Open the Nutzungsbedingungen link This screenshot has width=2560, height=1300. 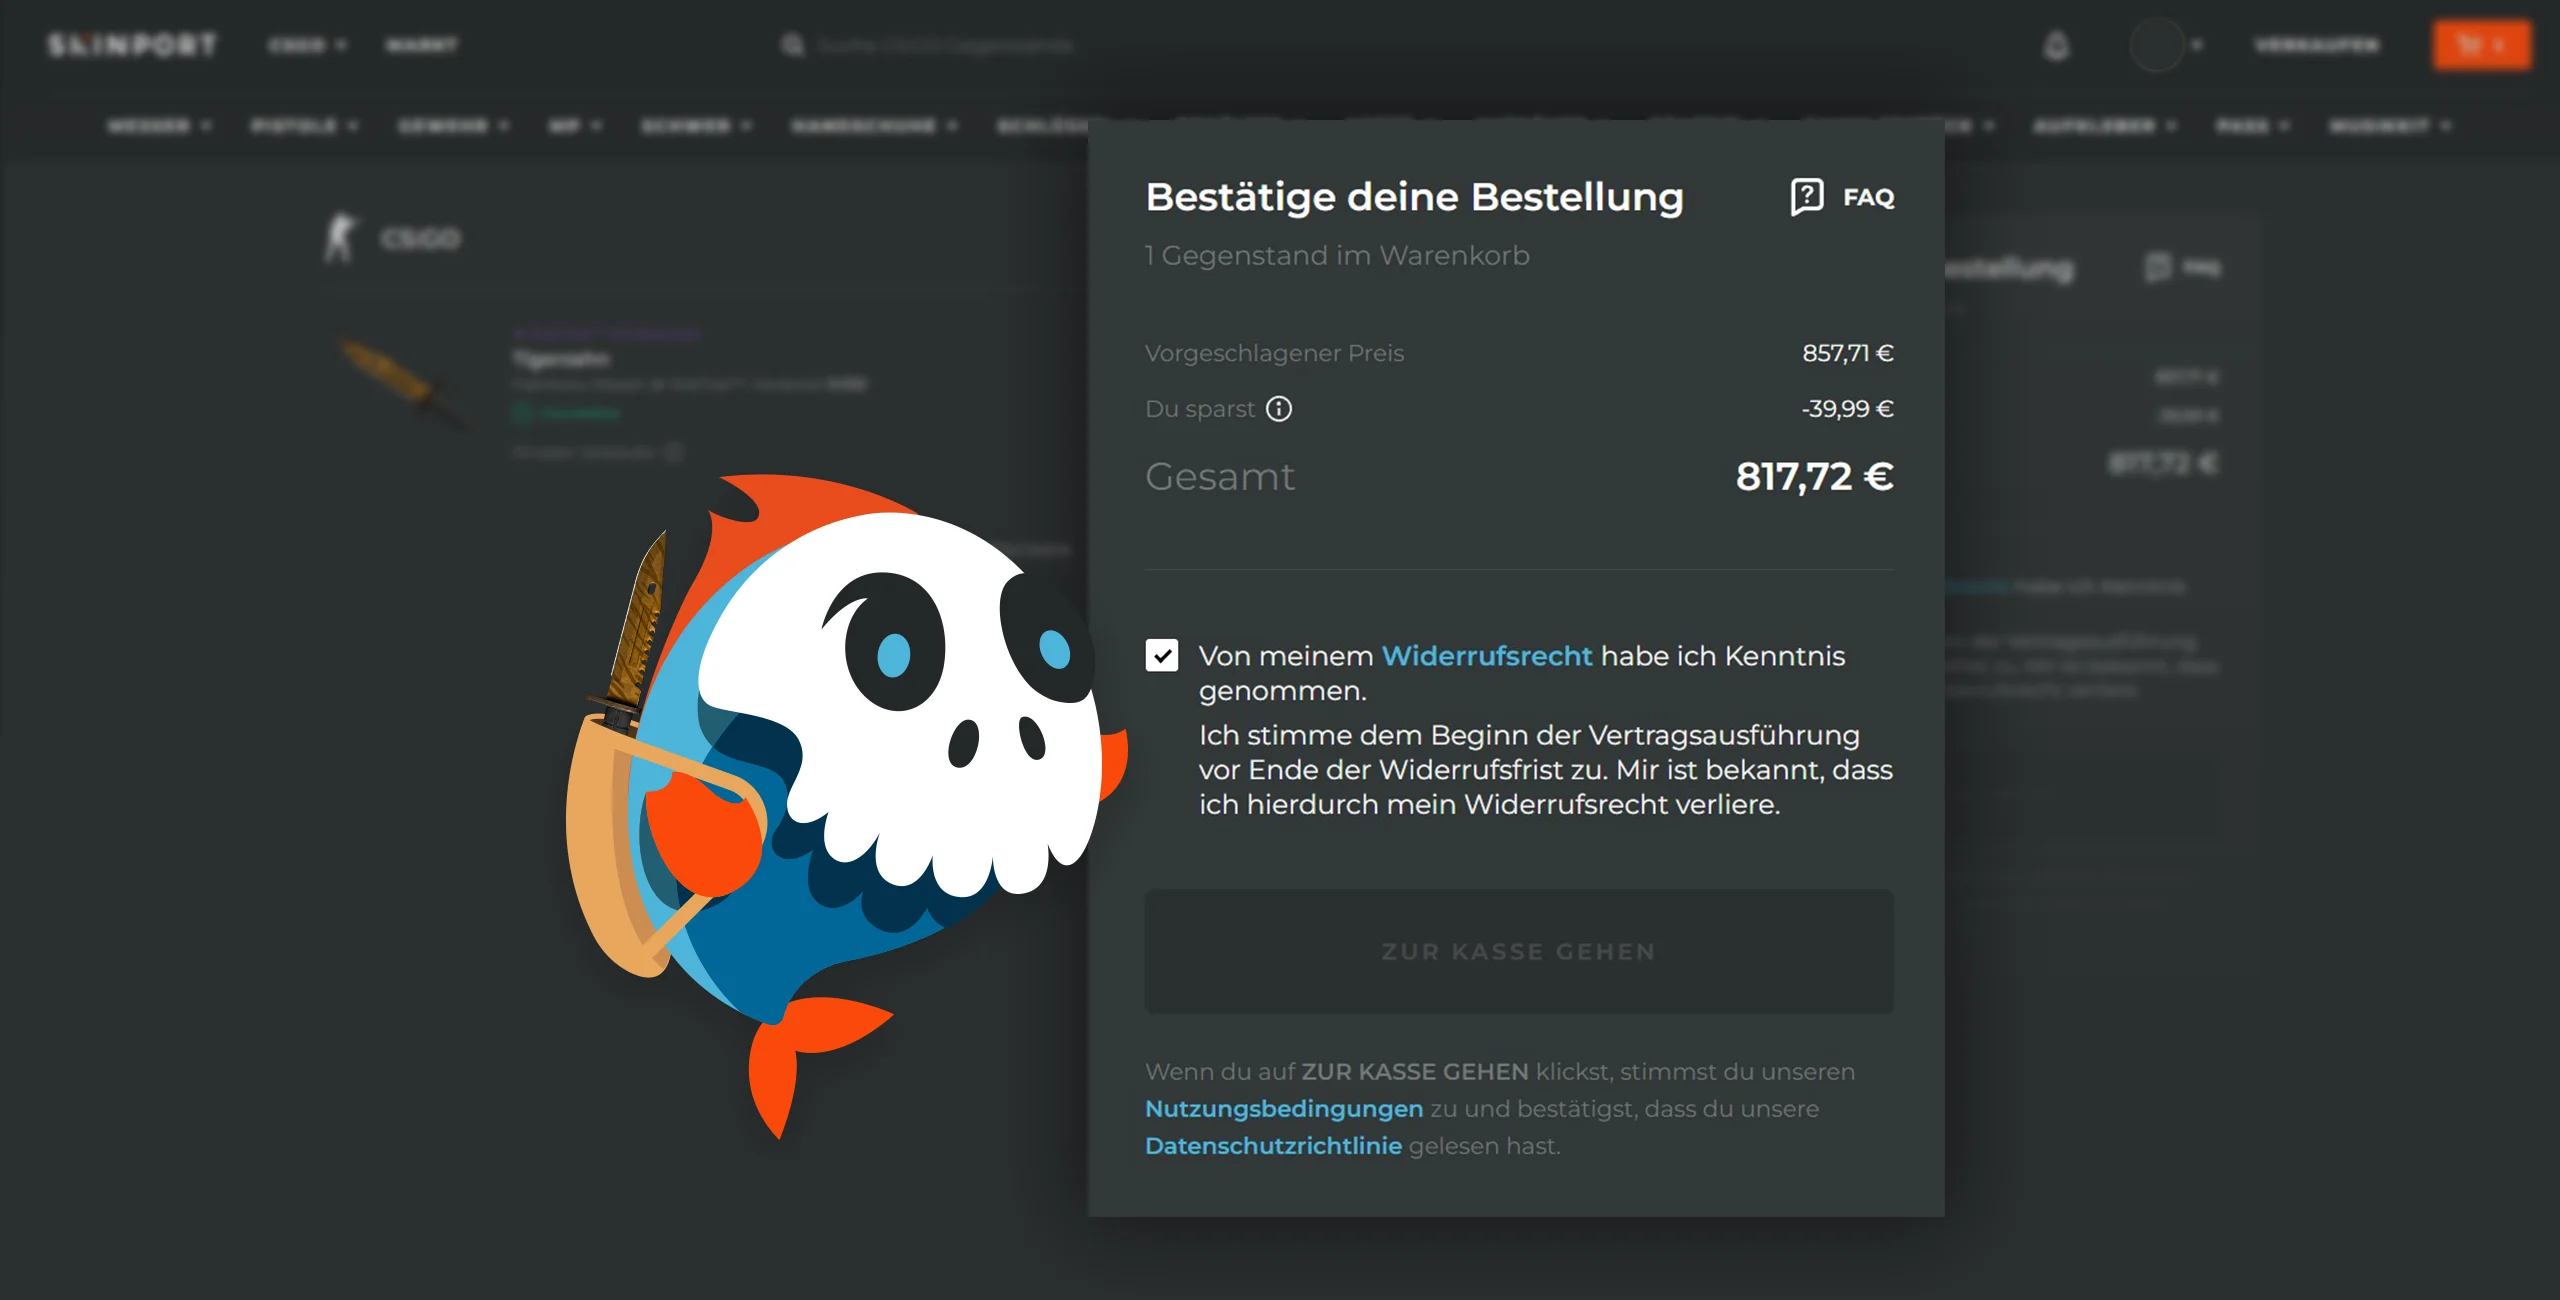pyautogui.click(x=1283, y=1109)
